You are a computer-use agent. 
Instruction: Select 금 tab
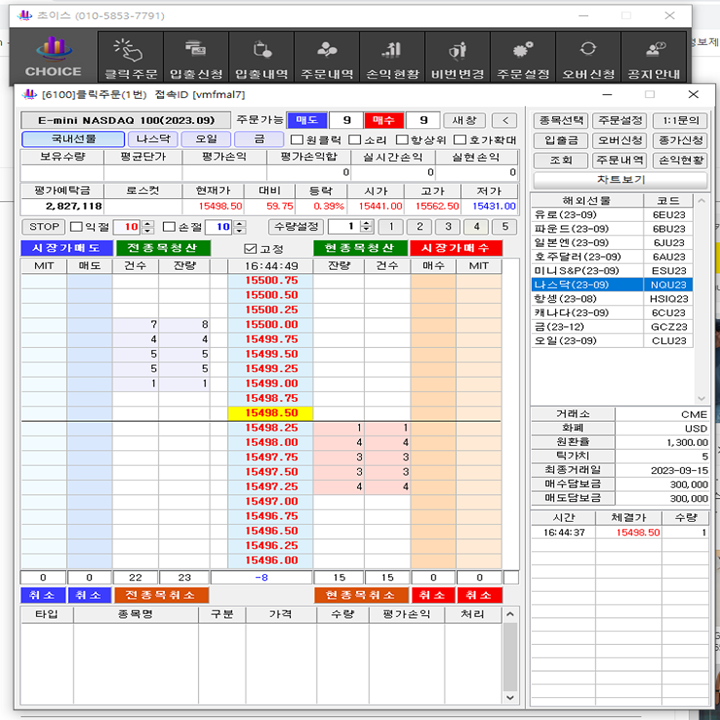pyautogui.click(x=259, y=139)
